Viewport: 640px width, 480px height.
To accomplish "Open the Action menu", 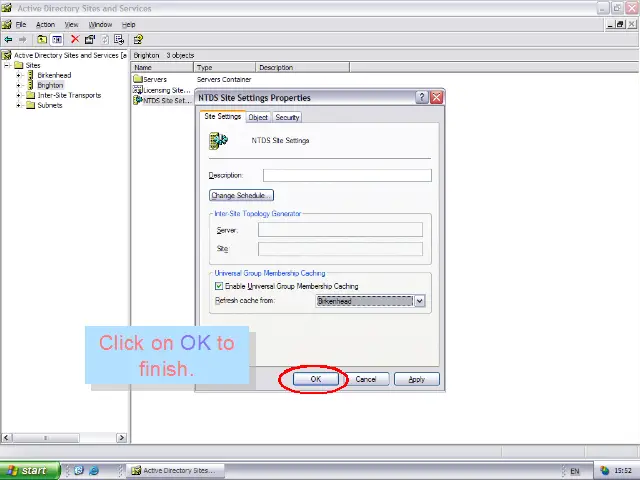I will pos(45,24).
